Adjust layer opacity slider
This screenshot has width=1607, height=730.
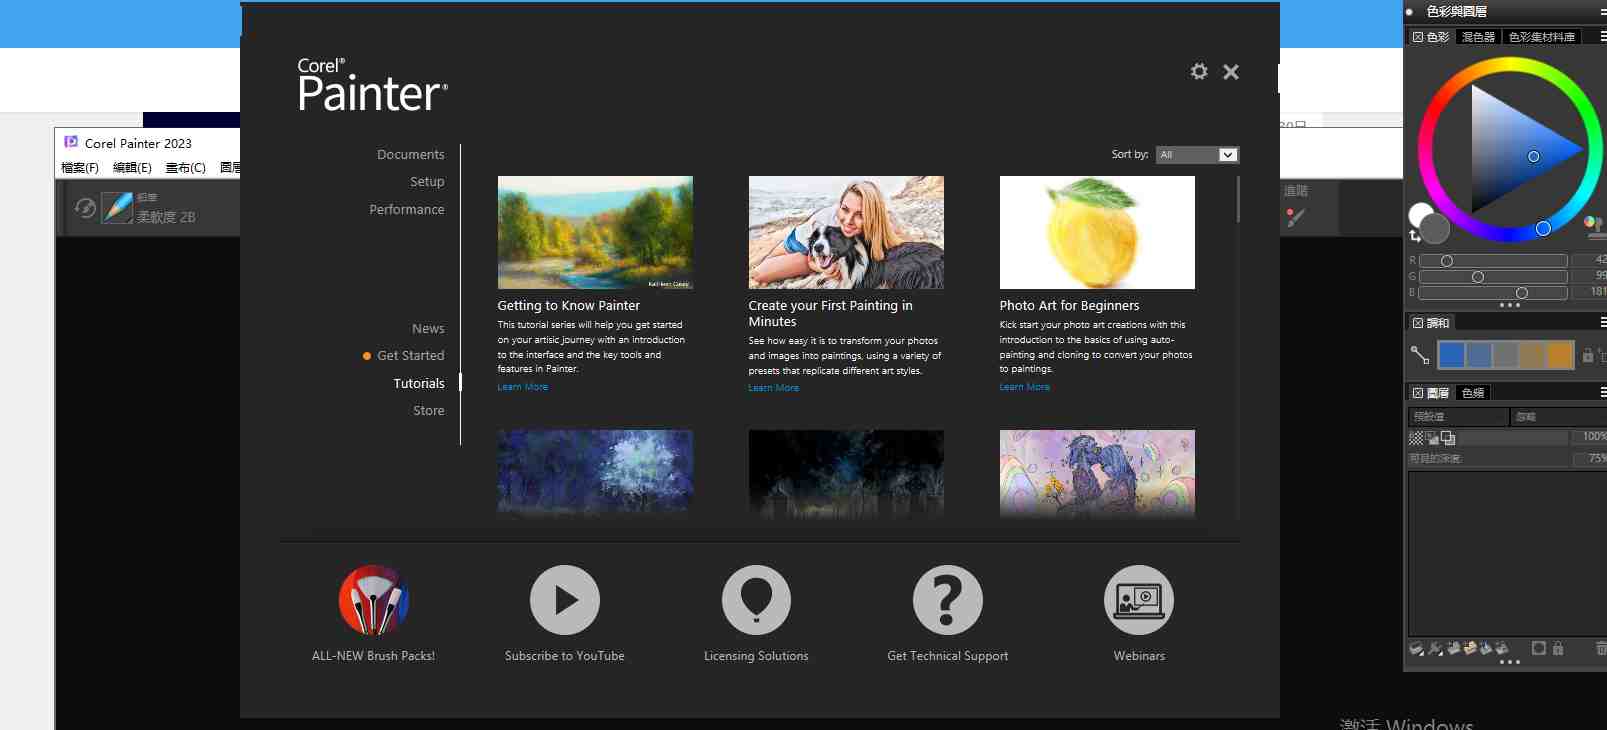tap(1514, 437)
